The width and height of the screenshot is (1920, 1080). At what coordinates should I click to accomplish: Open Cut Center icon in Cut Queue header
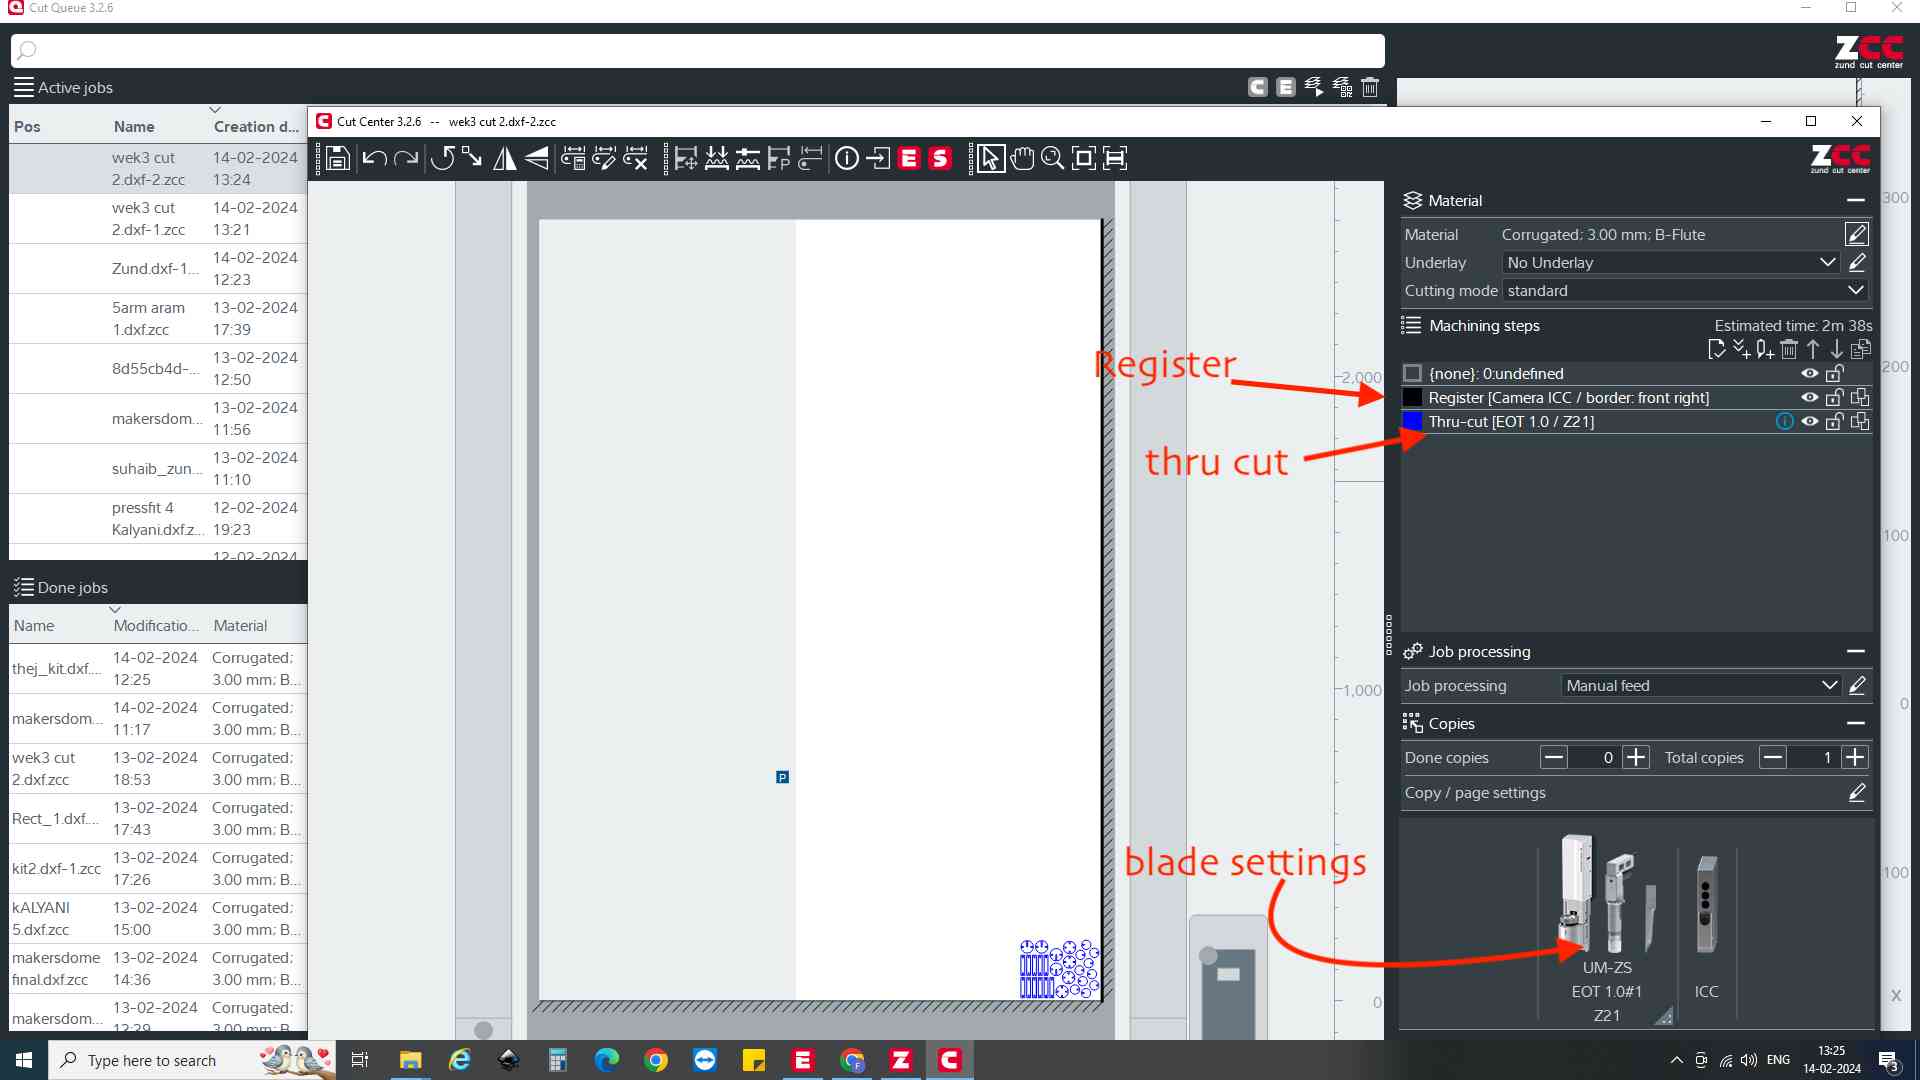point(1258,87)
